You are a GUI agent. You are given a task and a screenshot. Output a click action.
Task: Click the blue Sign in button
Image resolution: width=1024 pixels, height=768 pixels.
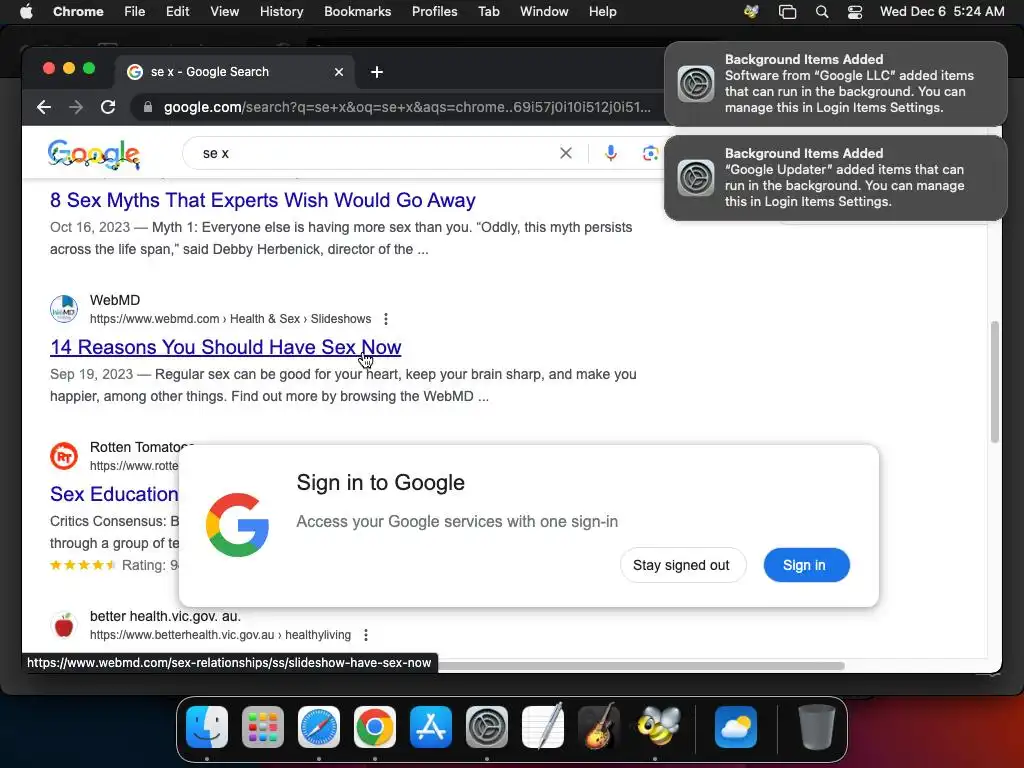point(807,565)
